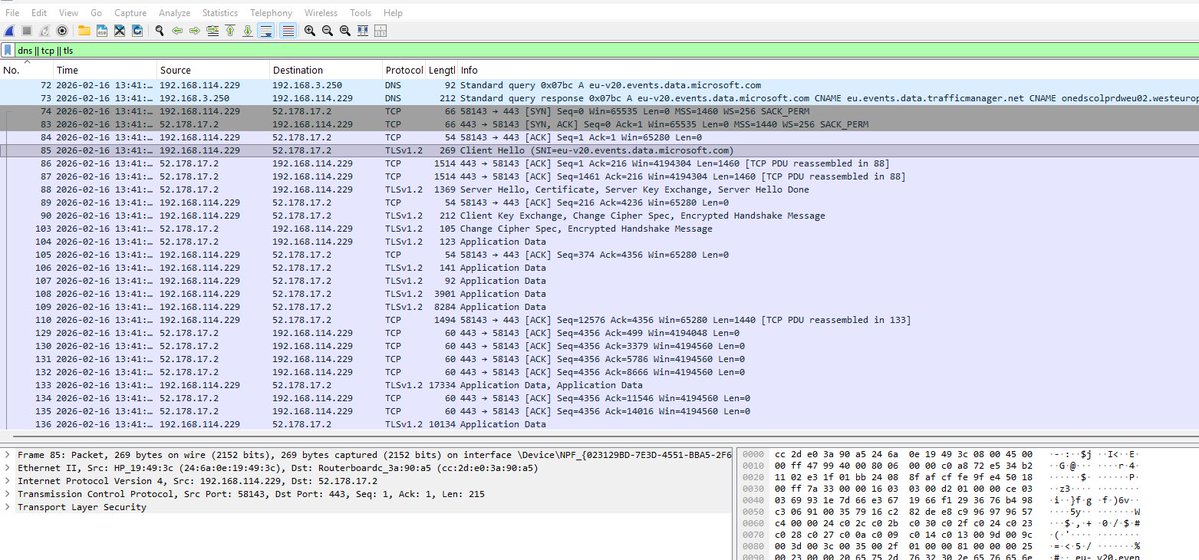Viewport: 1199px width, 560px height.
Task: Open a capture file with the folder icon
Action: 84,31
